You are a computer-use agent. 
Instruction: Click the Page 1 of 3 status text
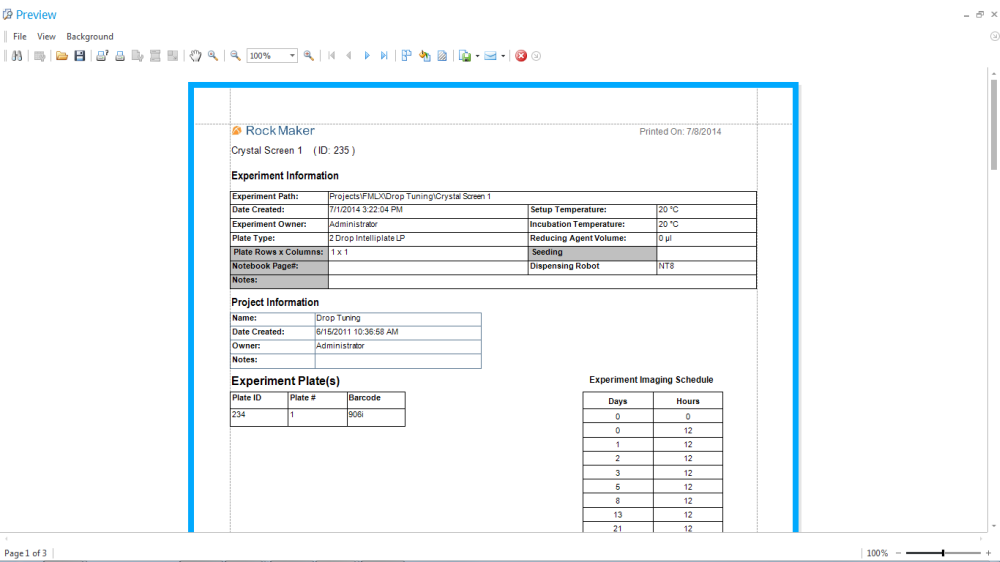(x=26, y=553)
